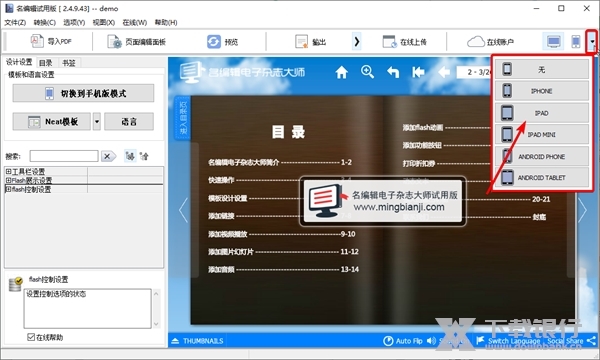Go to first page icon in flipbook
The image size is (600, 360).
click(x=418, y=72)
